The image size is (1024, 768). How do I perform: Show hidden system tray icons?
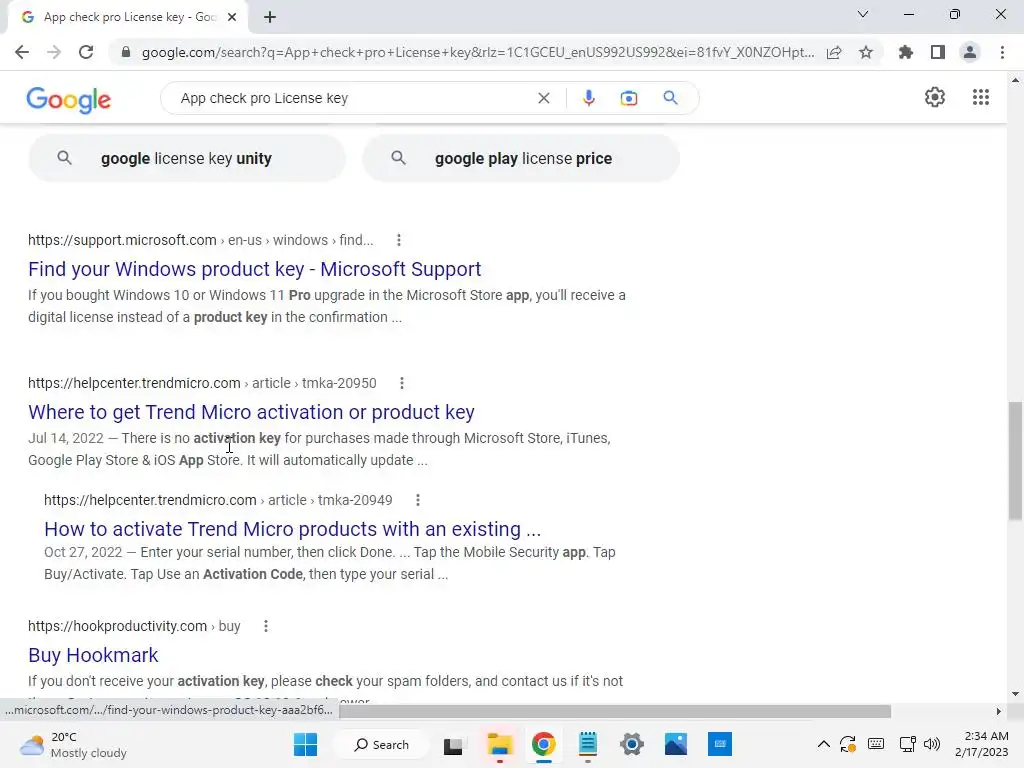pos(824,744)
